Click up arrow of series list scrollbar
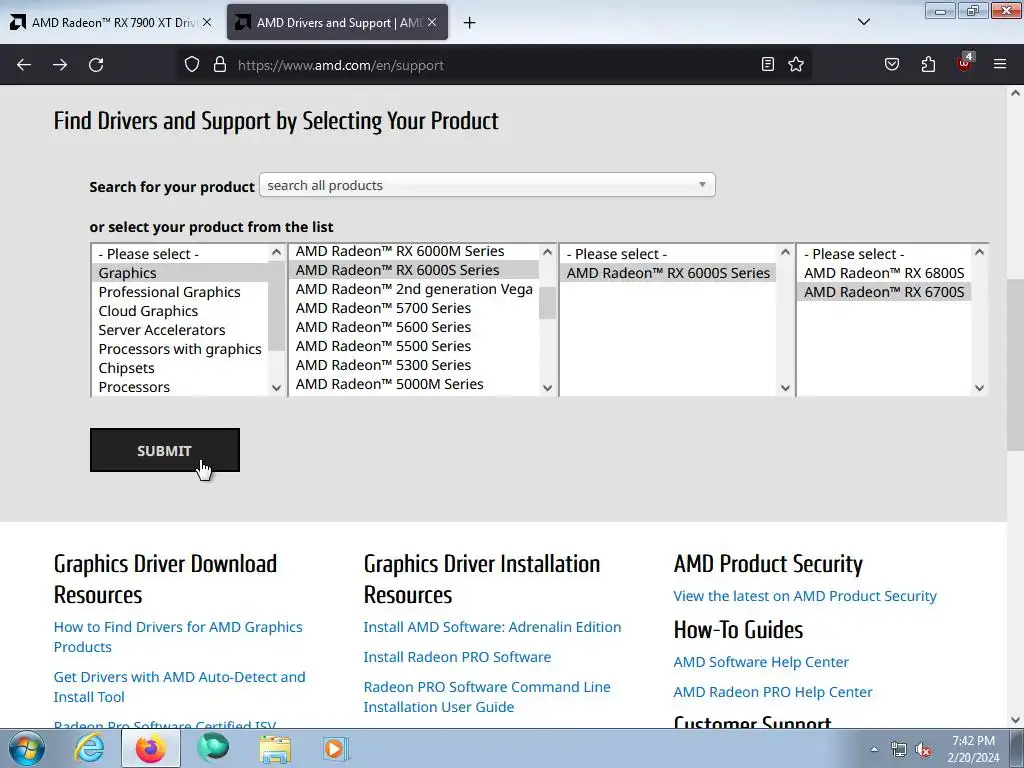The image size is (1024, 768). click(x=547, y=252)
